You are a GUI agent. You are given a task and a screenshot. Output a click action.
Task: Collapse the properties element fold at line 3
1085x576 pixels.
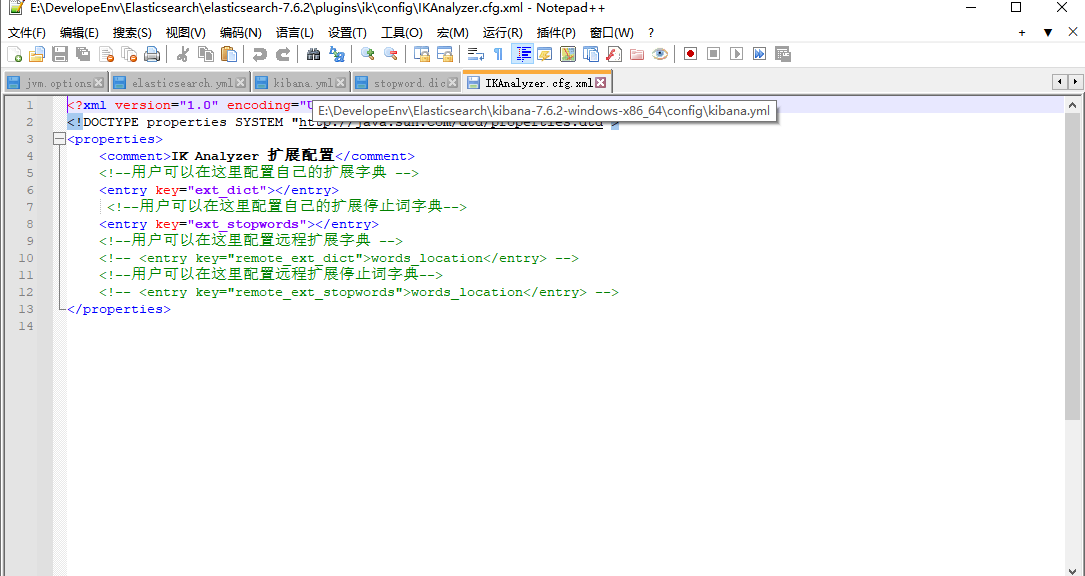point(59,138)
